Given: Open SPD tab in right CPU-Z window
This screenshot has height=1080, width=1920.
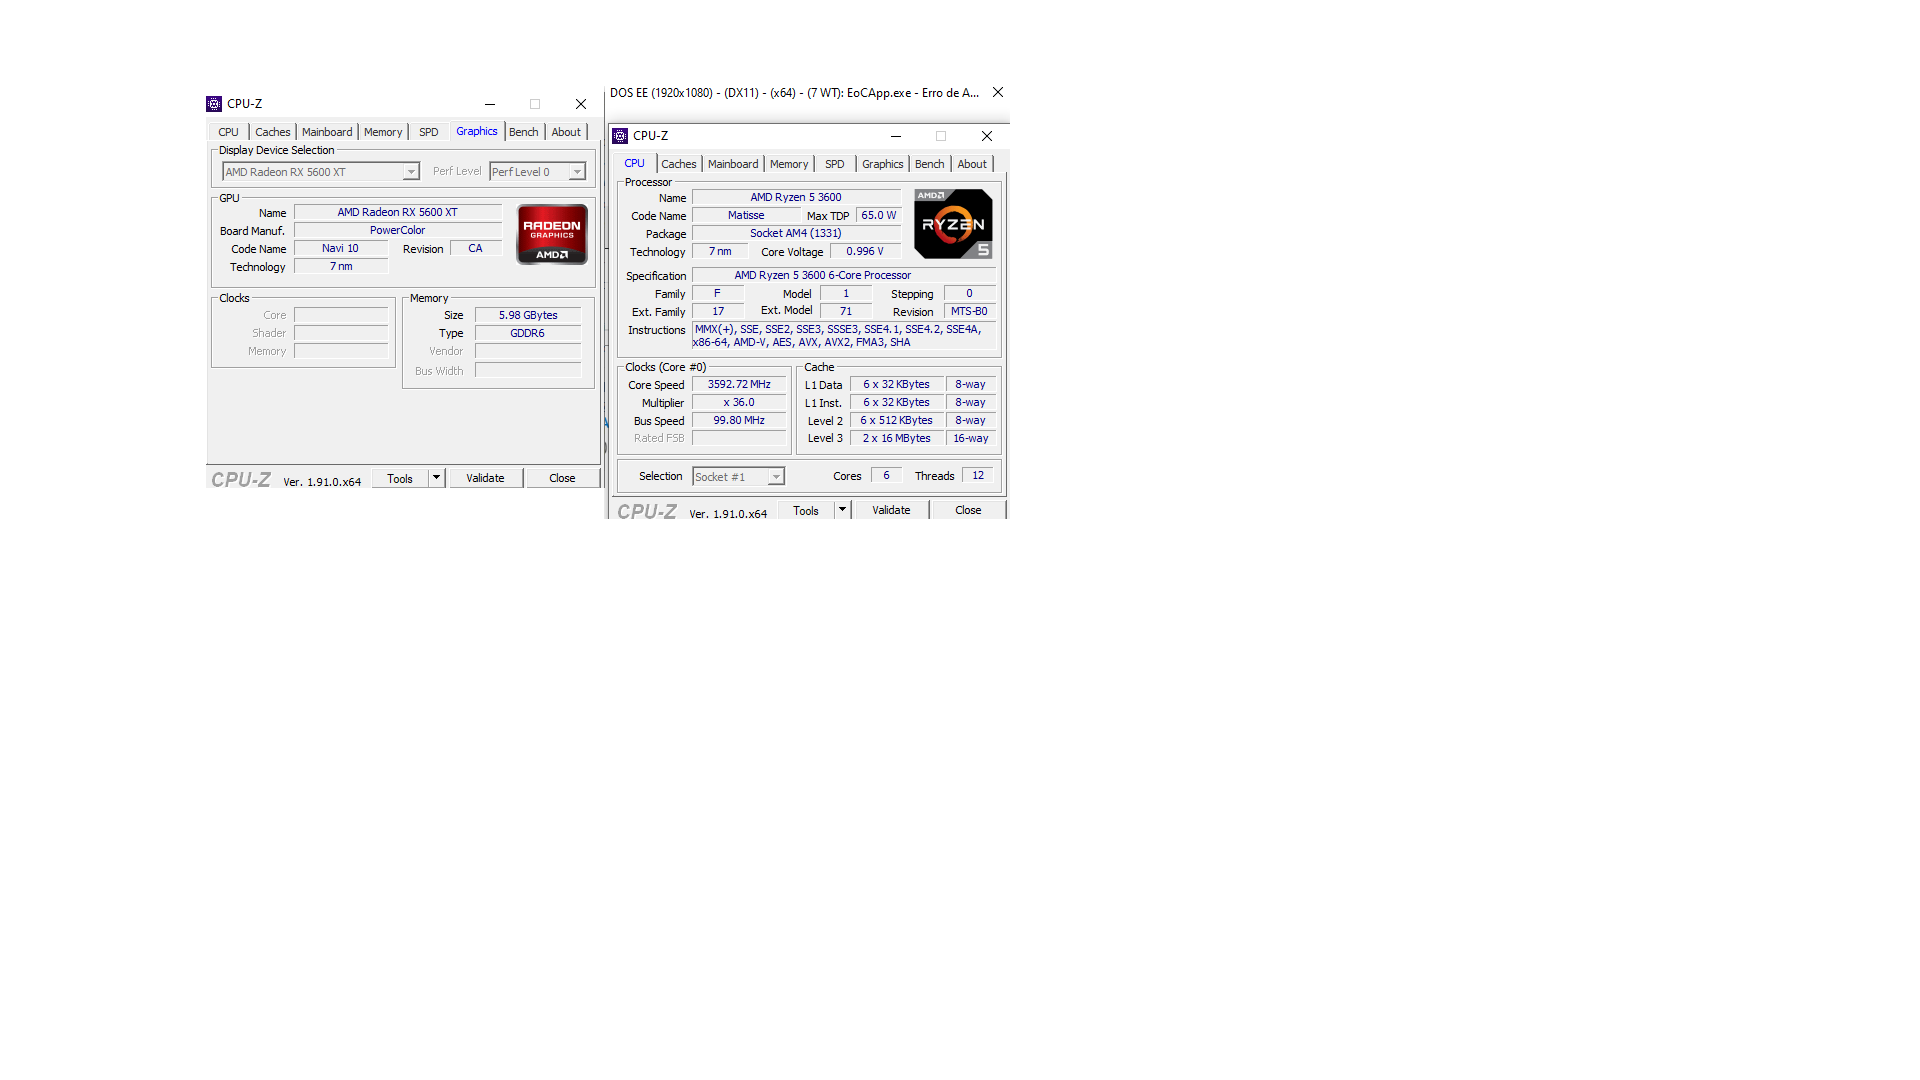Looking at the screenshot, I should [x=835, y=164].
